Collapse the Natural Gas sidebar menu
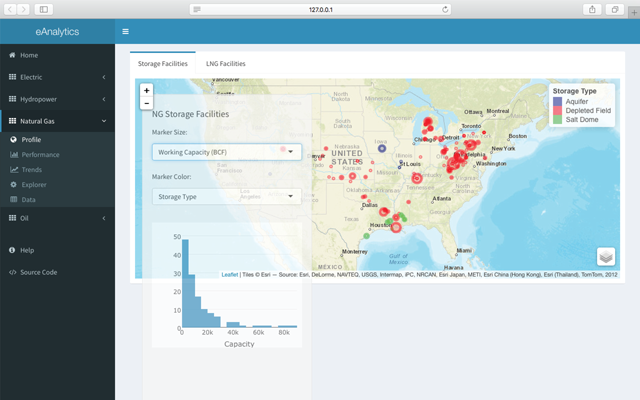 click(x=57, y=121)
